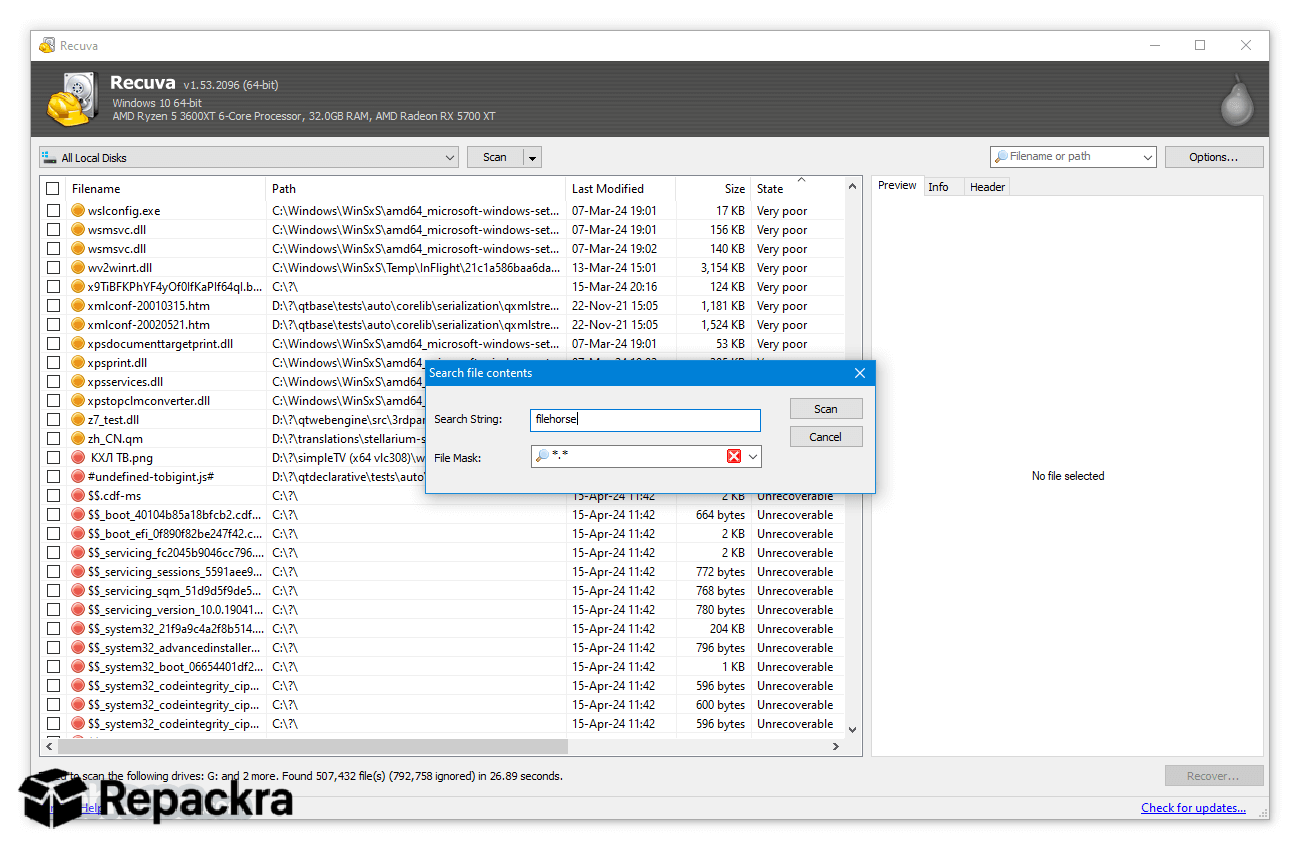Check the box for wslconfig.exe
This screenshot has height=850, width=1300.
[53, 211]
